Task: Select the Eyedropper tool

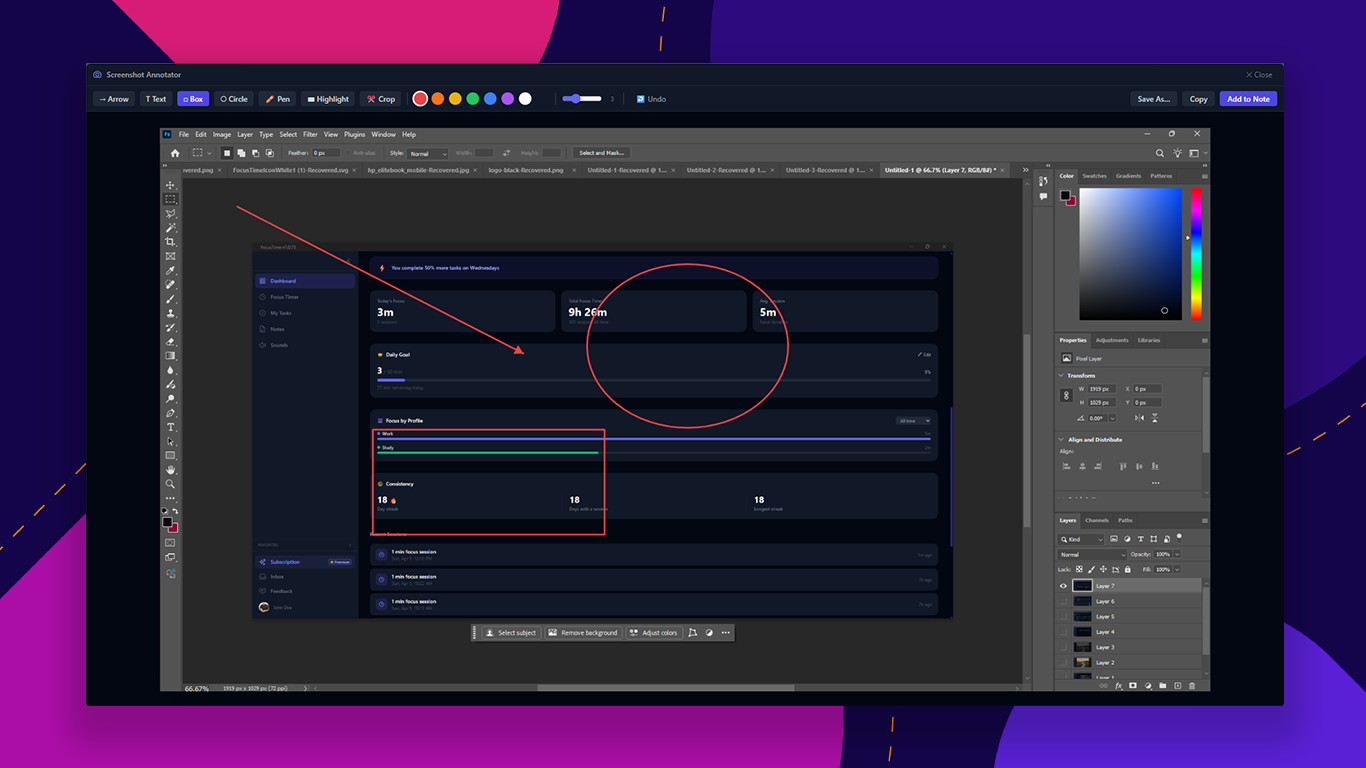Action: (171, 271)
